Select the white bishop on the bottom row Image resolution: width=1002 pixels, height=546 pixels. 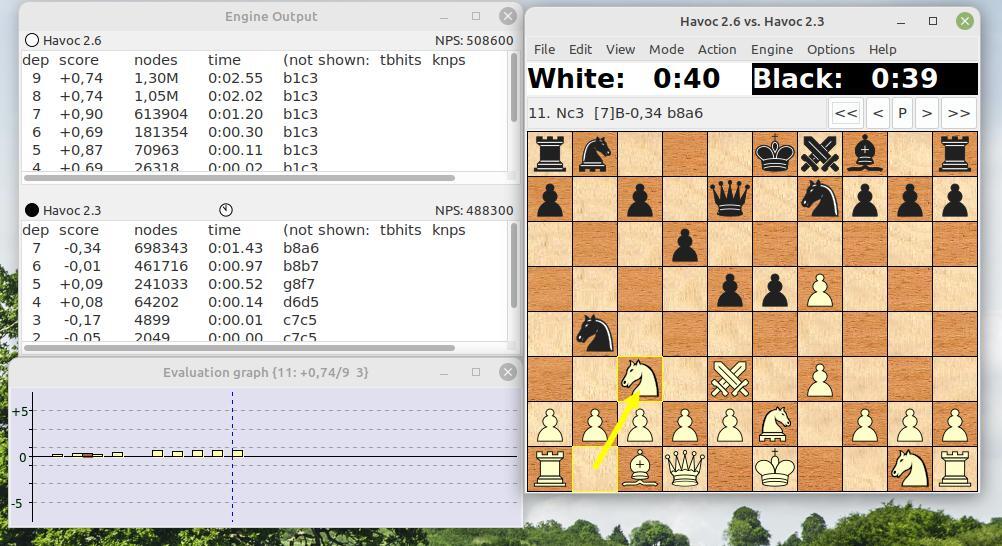pos(640,468)
